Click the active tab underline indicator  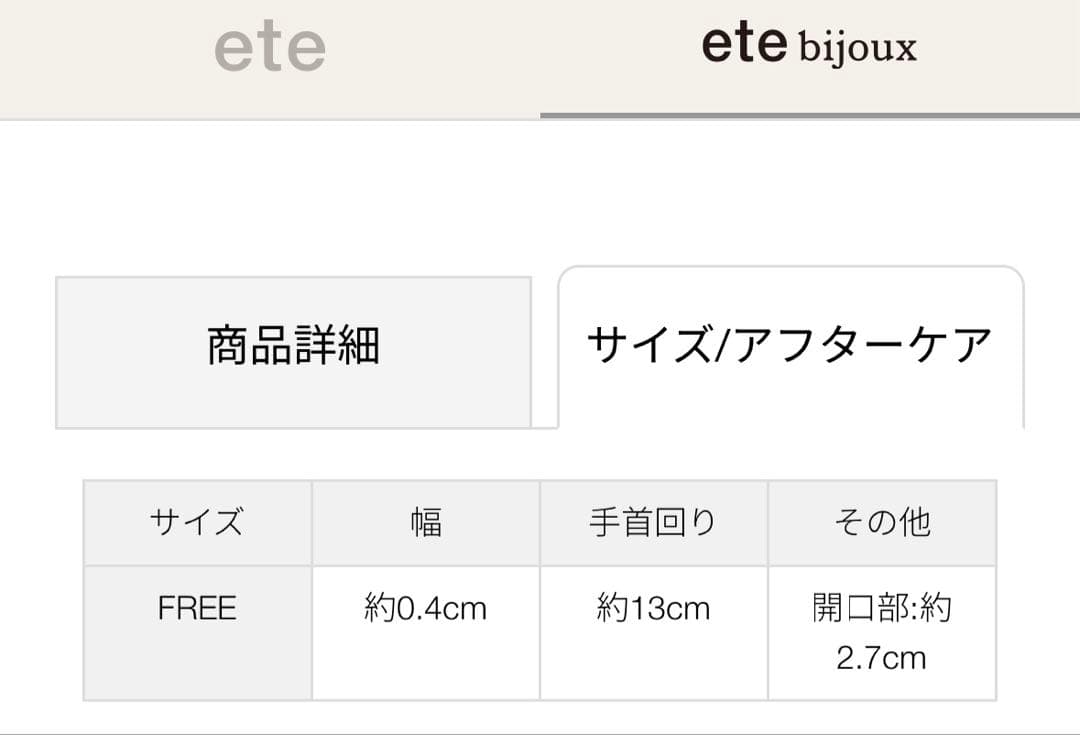810,114
